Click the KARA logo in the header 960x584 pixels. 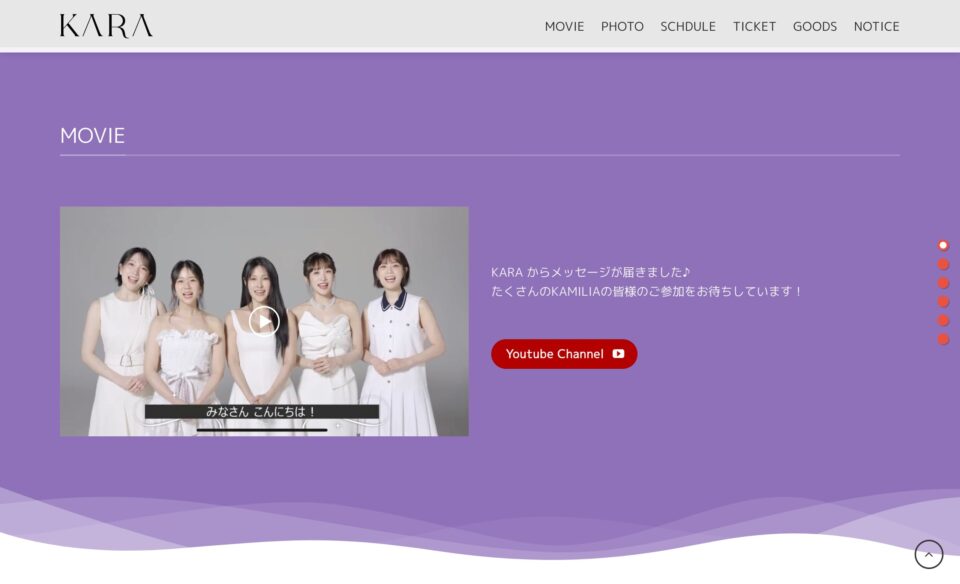(x=106, y=26)
